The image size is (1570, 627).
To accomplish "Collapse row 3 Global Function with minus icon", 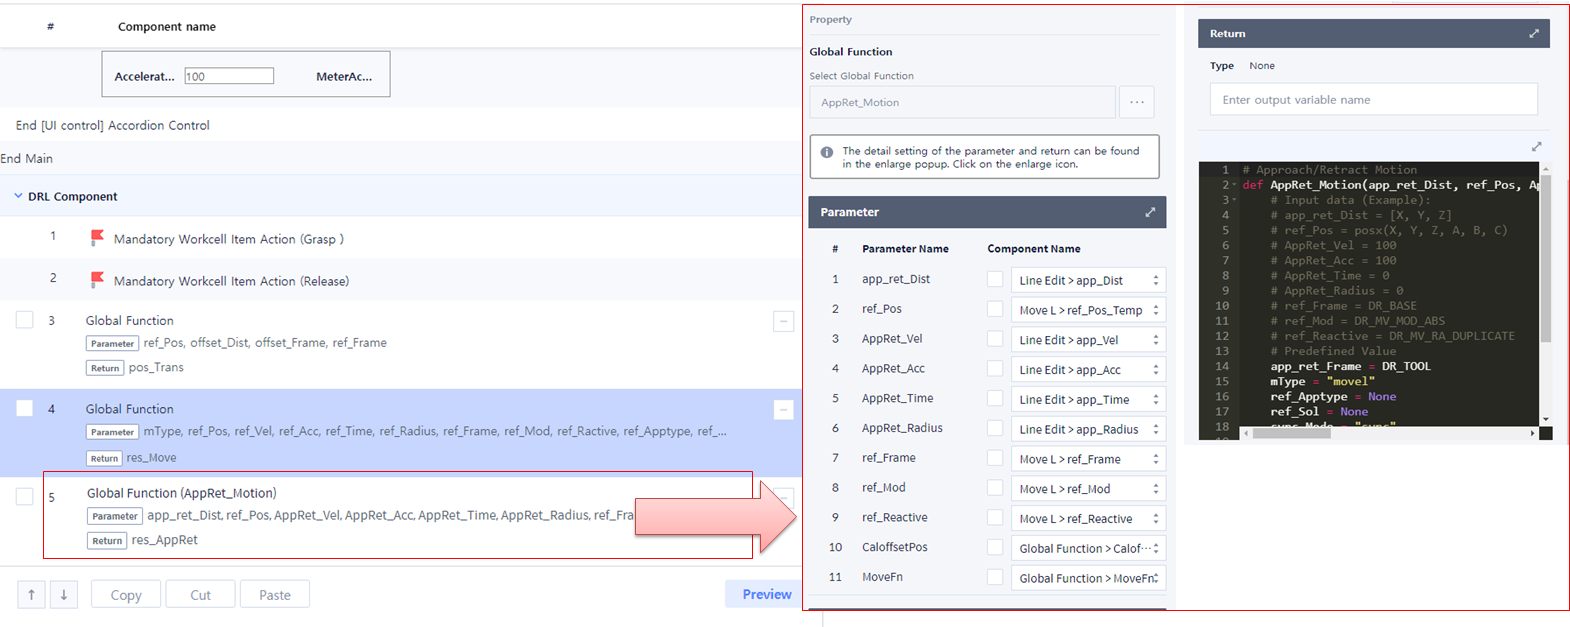I will 783,321.
